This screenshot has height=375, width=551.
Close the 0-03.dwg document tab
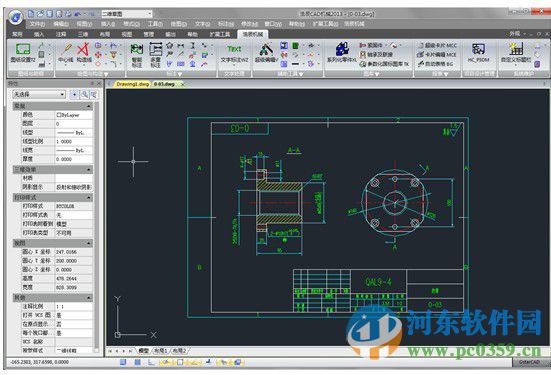click(182, 84)
